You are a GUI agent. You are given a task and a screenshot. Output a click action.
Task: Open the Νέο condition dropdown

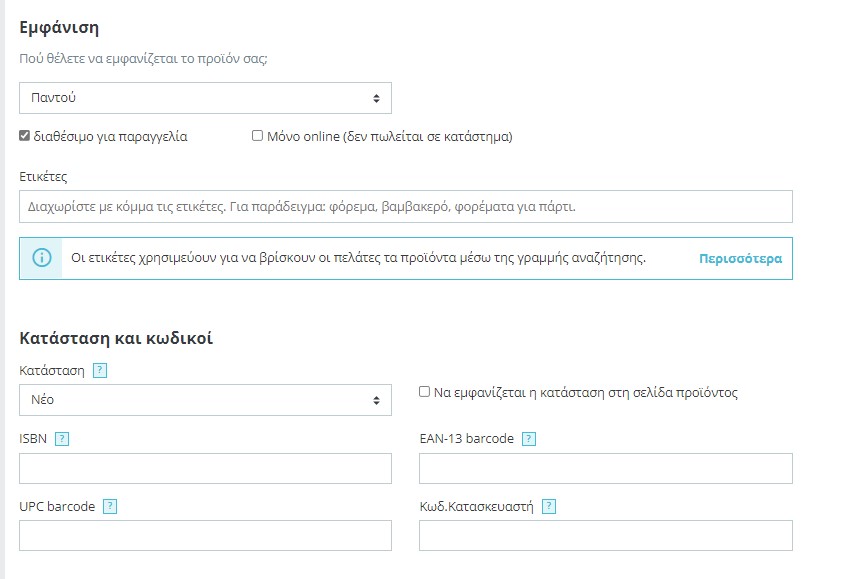pyautogui.click(x=205, y=400)
